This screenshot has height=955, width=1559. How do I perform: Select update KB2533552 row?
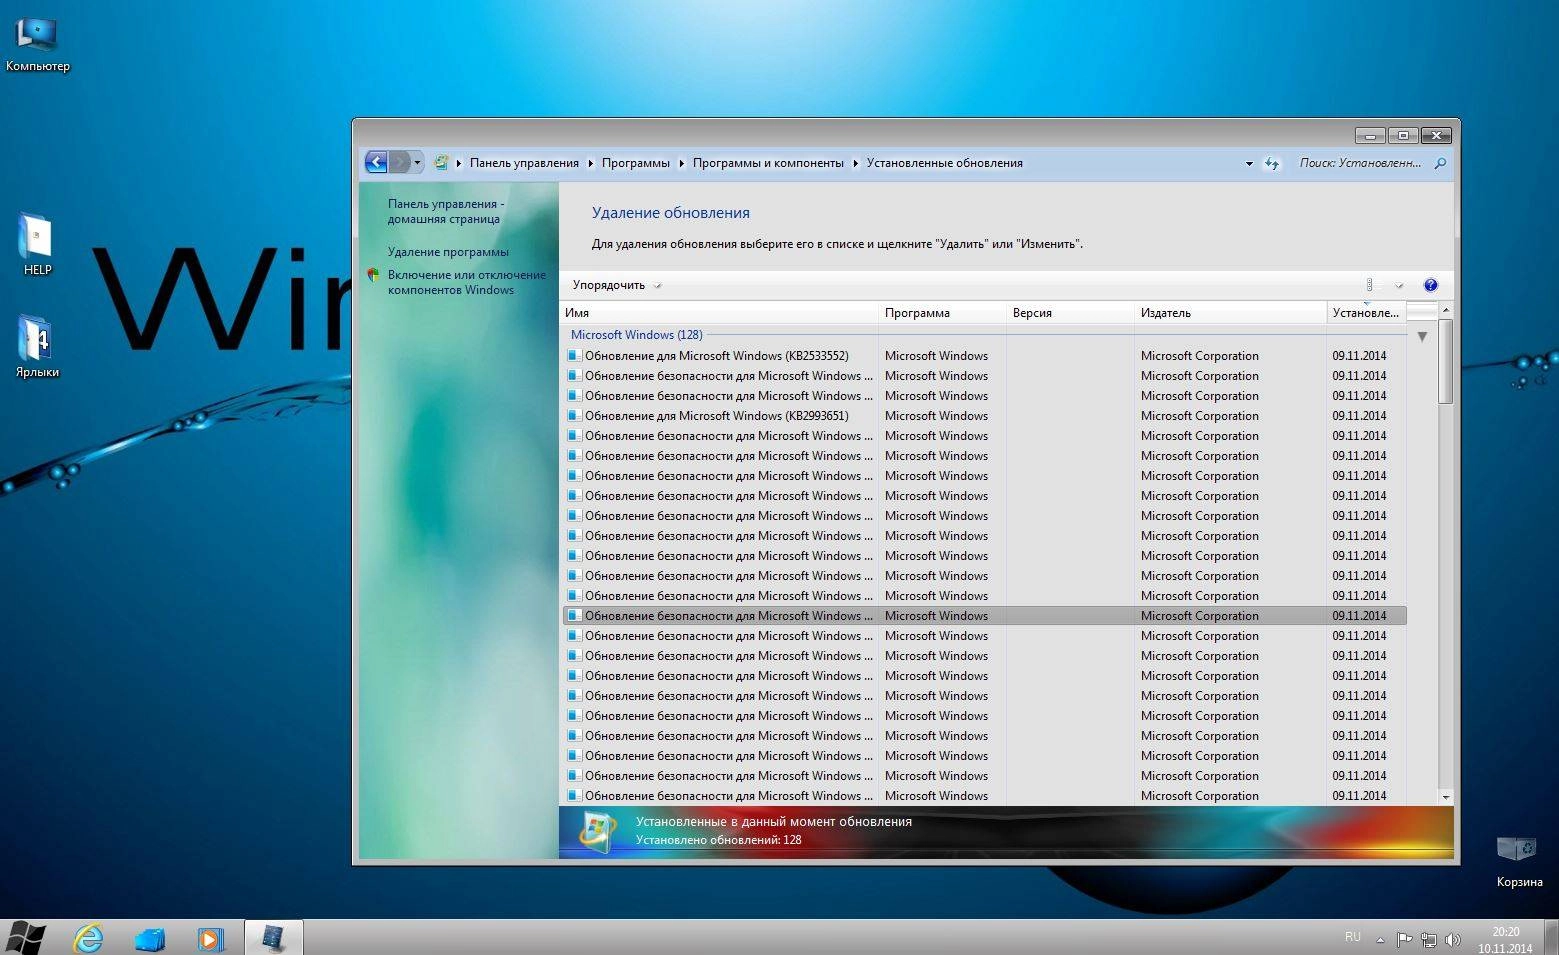(984, 356)
